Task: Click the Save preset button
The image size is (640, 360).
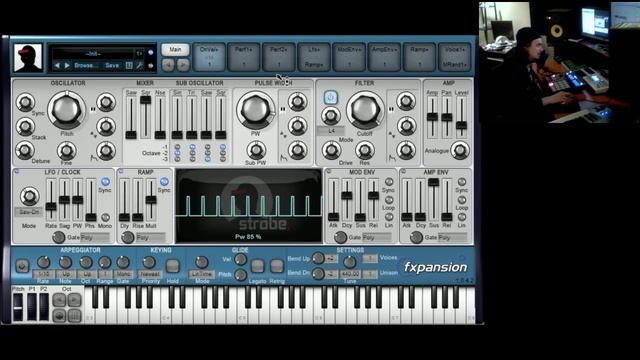Action: (112, 65)
